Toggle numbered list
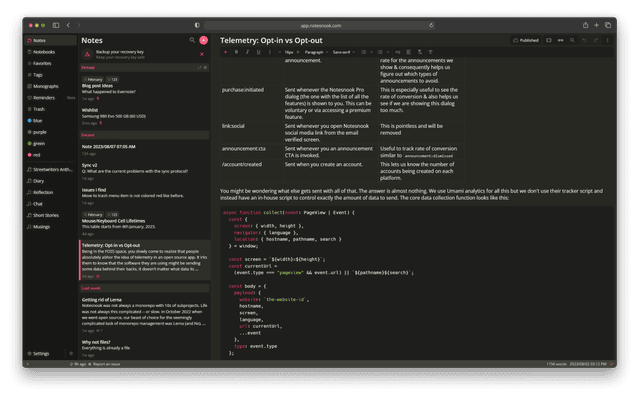640x397 pixels. pyautogui.click(x=364, y=52)
